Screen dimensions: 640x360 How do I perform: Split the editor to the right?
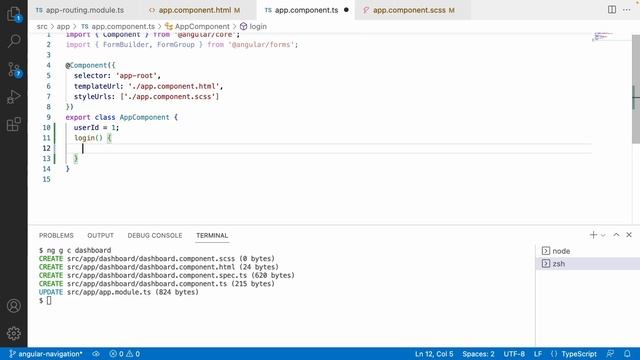tap(611, 9)
